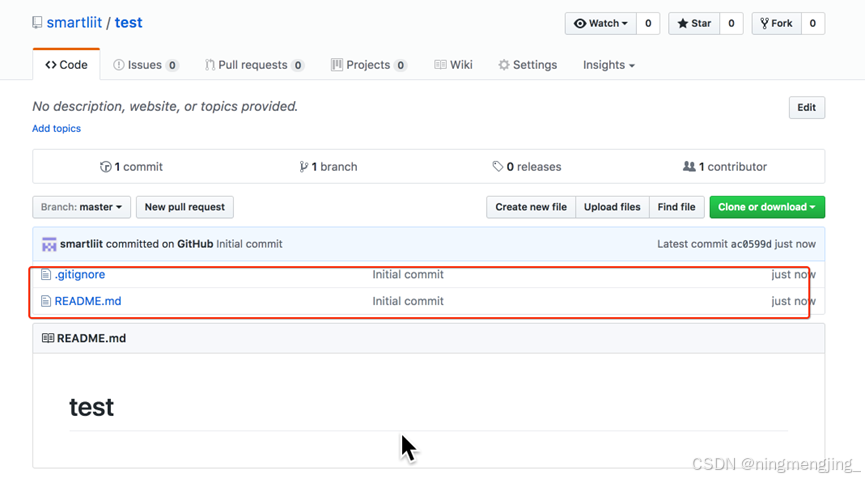Open the Projects tab
865x479 pixels.
(369, 65)
